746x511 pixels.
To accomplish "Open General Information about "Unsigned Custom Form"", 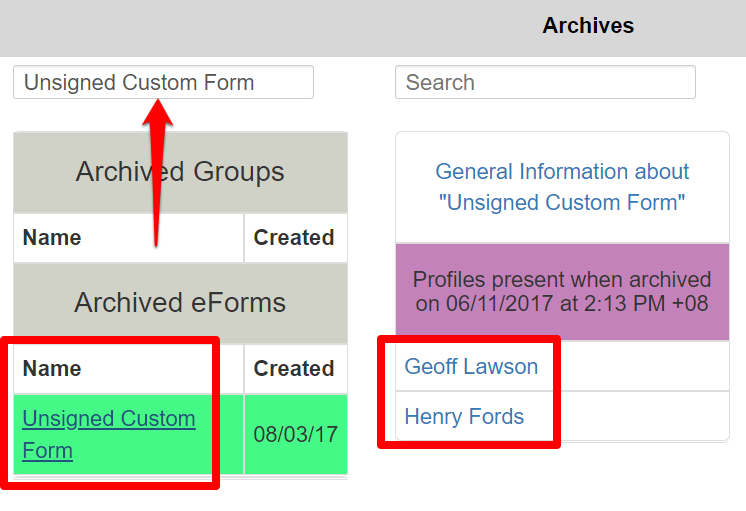I will tap(562, 187).
